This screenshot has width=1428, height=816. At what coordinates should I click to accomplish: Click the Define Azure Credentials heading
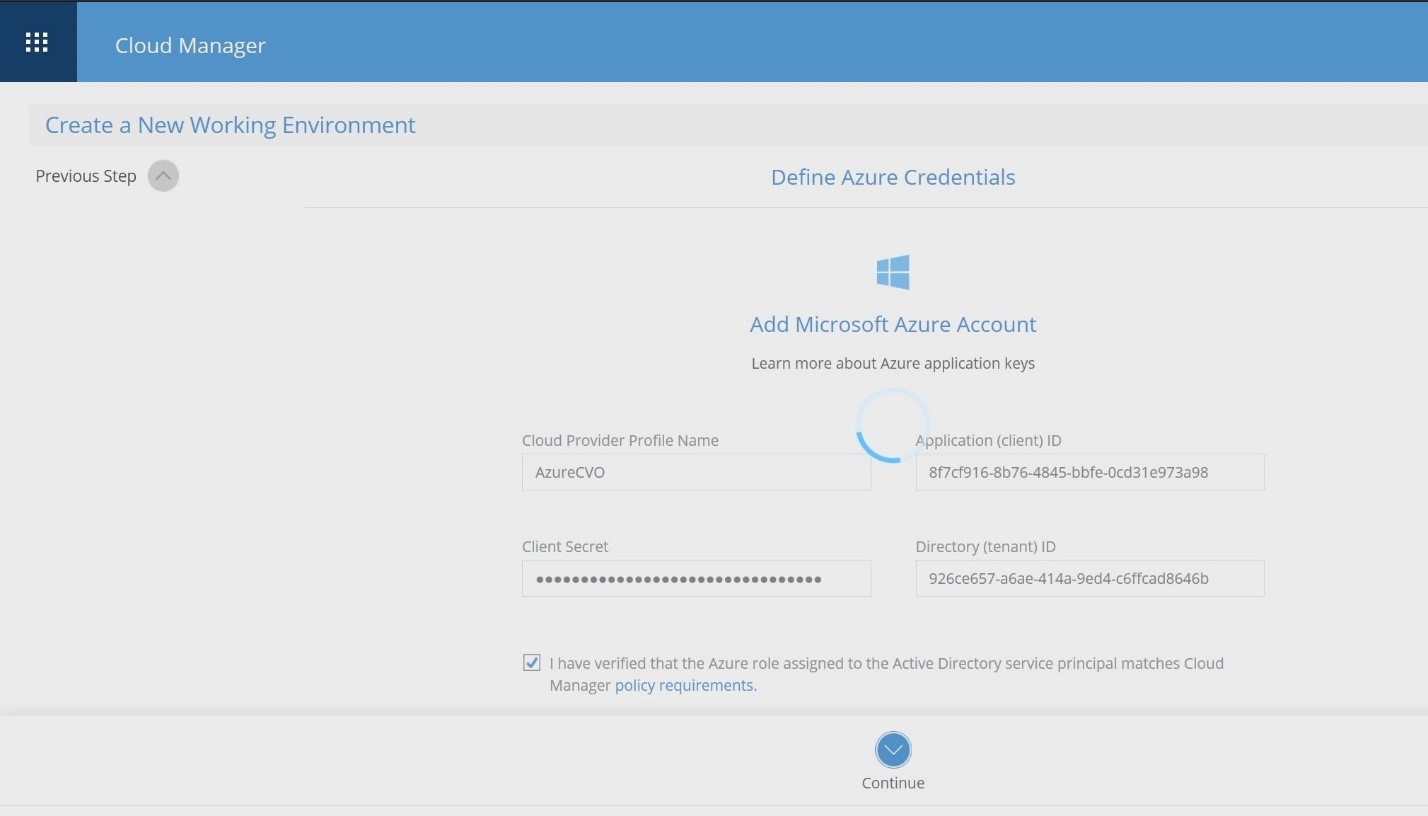pos(893,177)
